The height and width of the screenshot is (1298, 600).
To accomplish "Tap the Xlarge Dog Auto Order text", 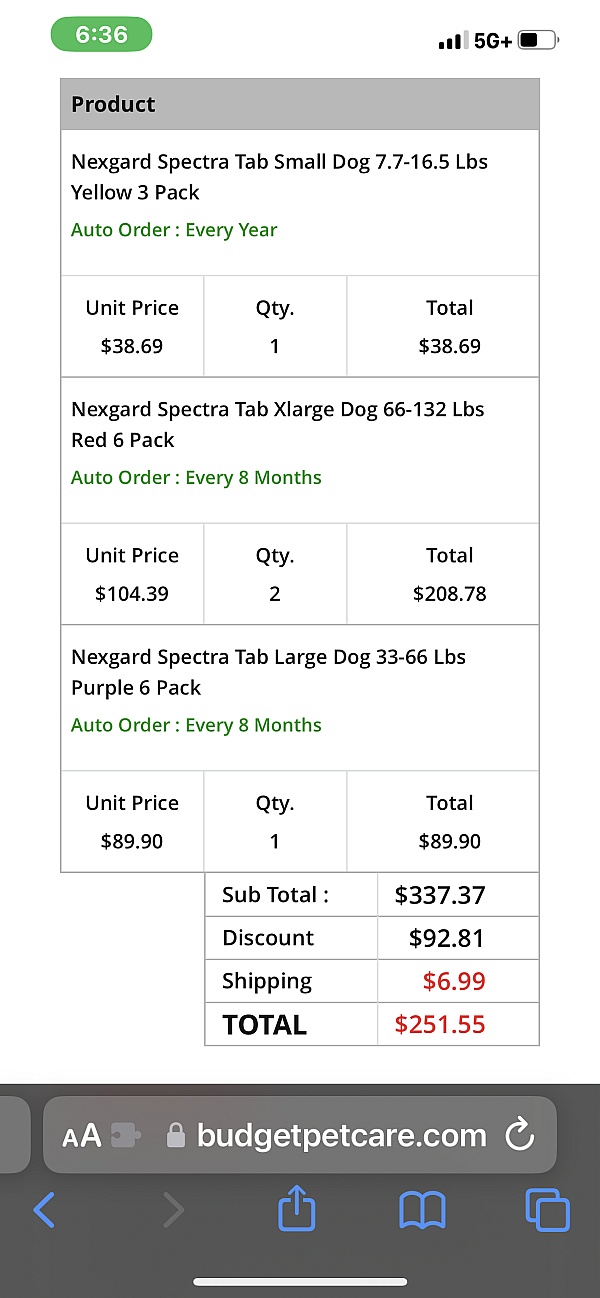I will coord(196,478).
